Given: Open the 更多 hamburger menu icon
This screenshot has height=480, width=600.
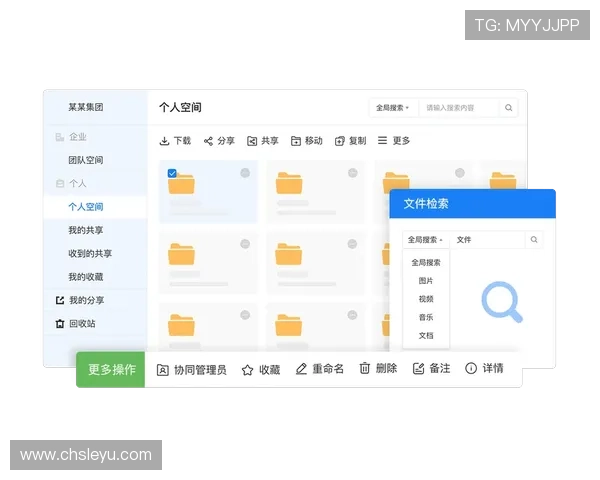Looking at the screenshot, I should (382, 140).
